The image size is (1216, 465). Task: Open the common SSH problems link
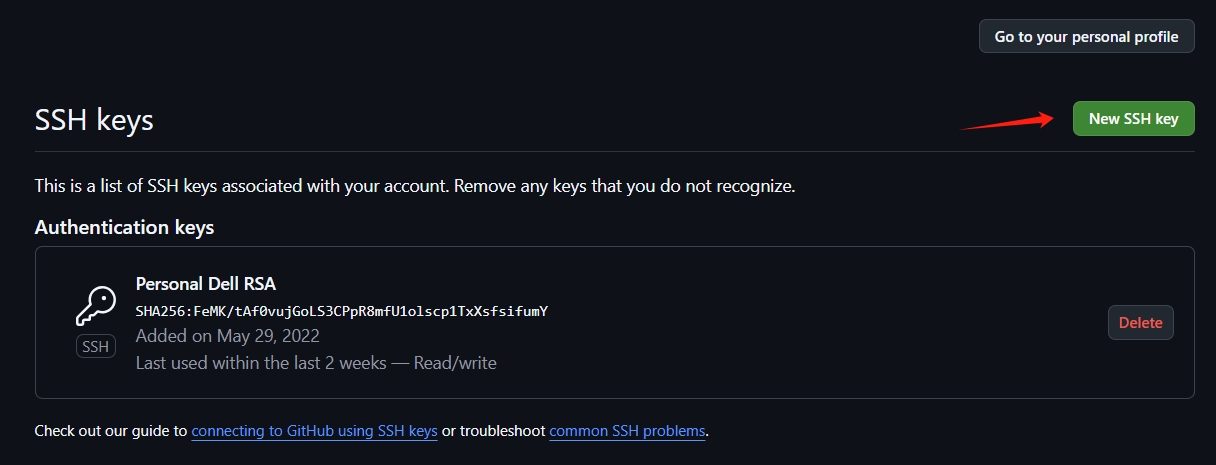(627, 432)
